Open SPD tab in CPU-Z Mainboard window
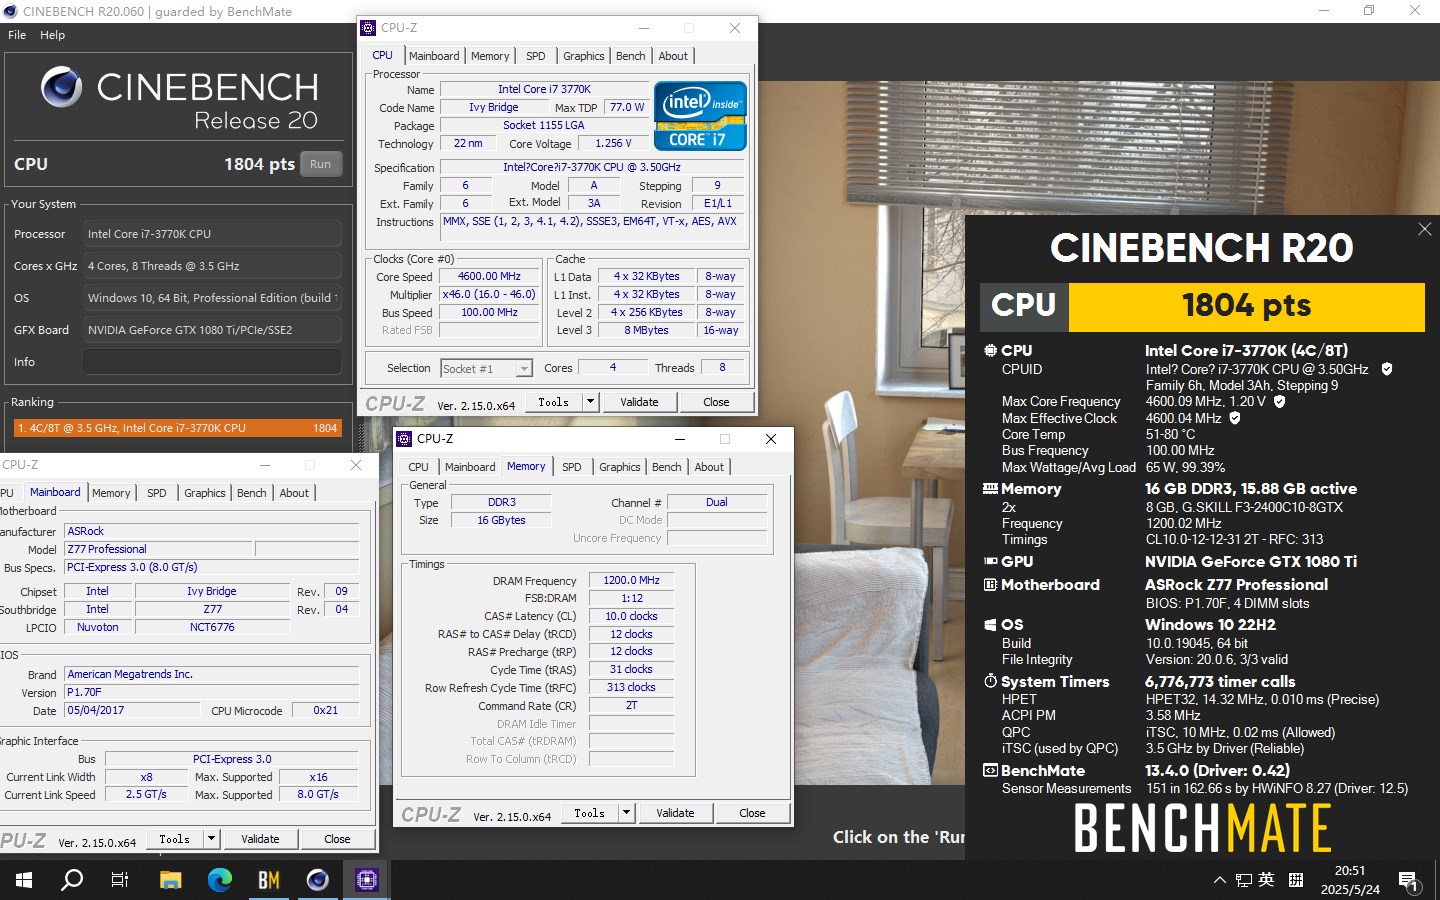The image size is (1440, 900). (157, 493)
